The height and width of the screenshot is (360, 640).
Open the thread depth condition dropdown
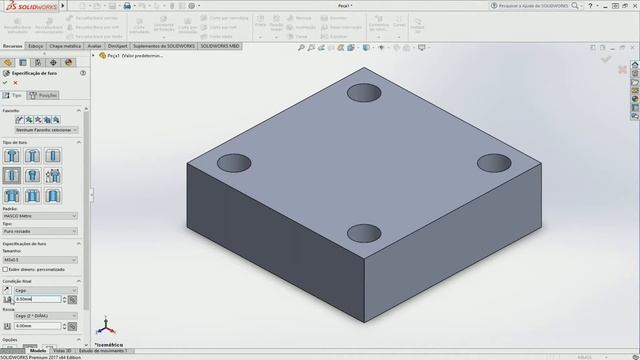(x=46, y=316)
